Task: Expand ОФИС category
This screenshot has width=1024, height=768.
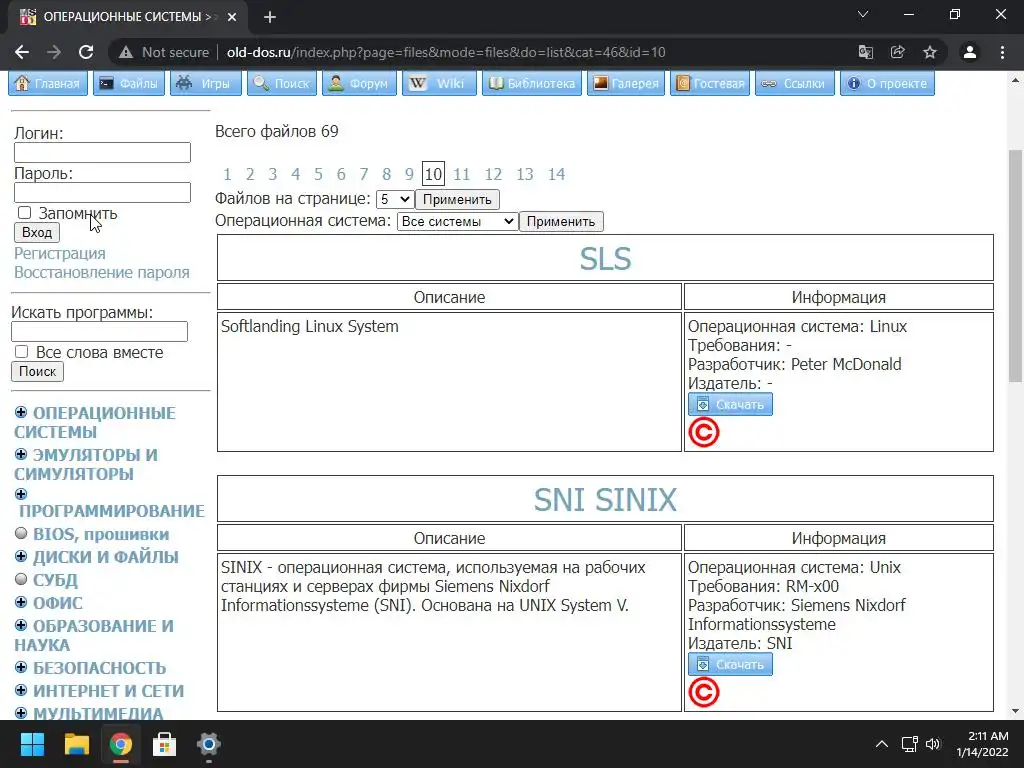Action: click(21, 601)
